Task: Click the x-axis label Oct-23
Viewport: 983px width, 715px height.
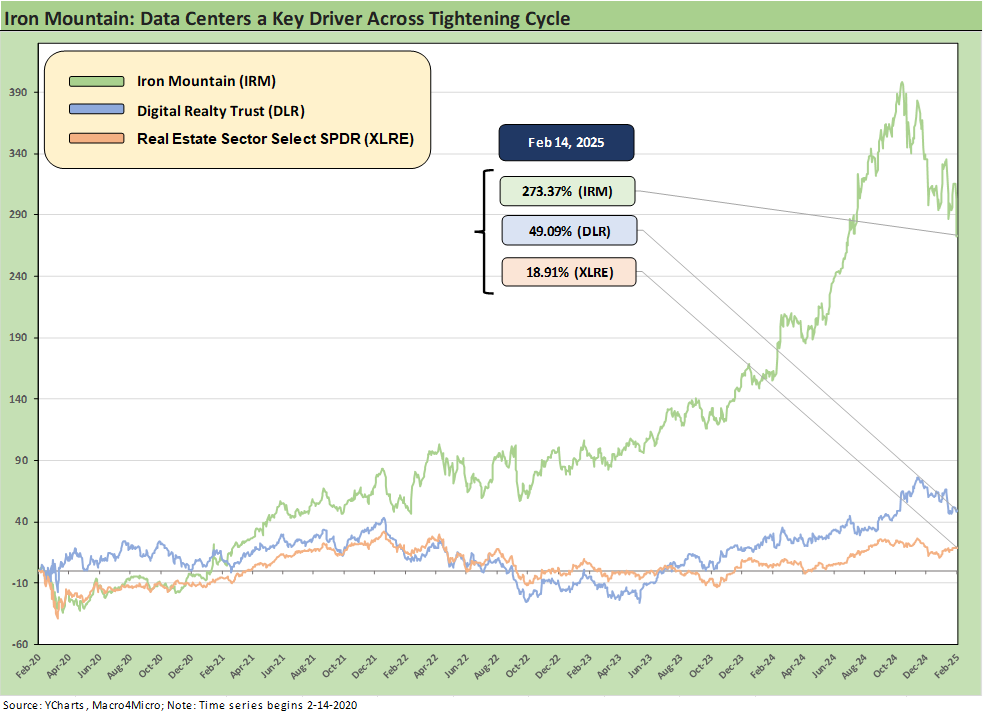Action: pos(701,666)
